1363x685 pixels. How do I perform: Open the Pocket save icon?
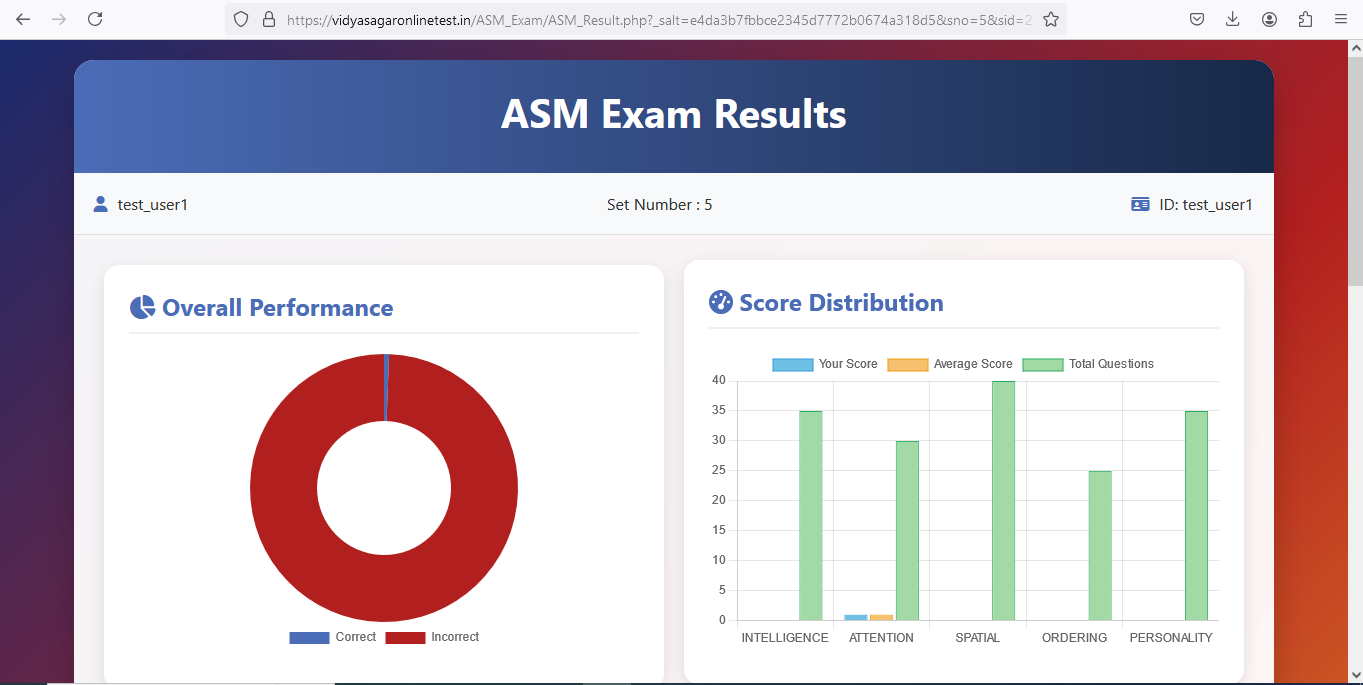(1196, 19)
